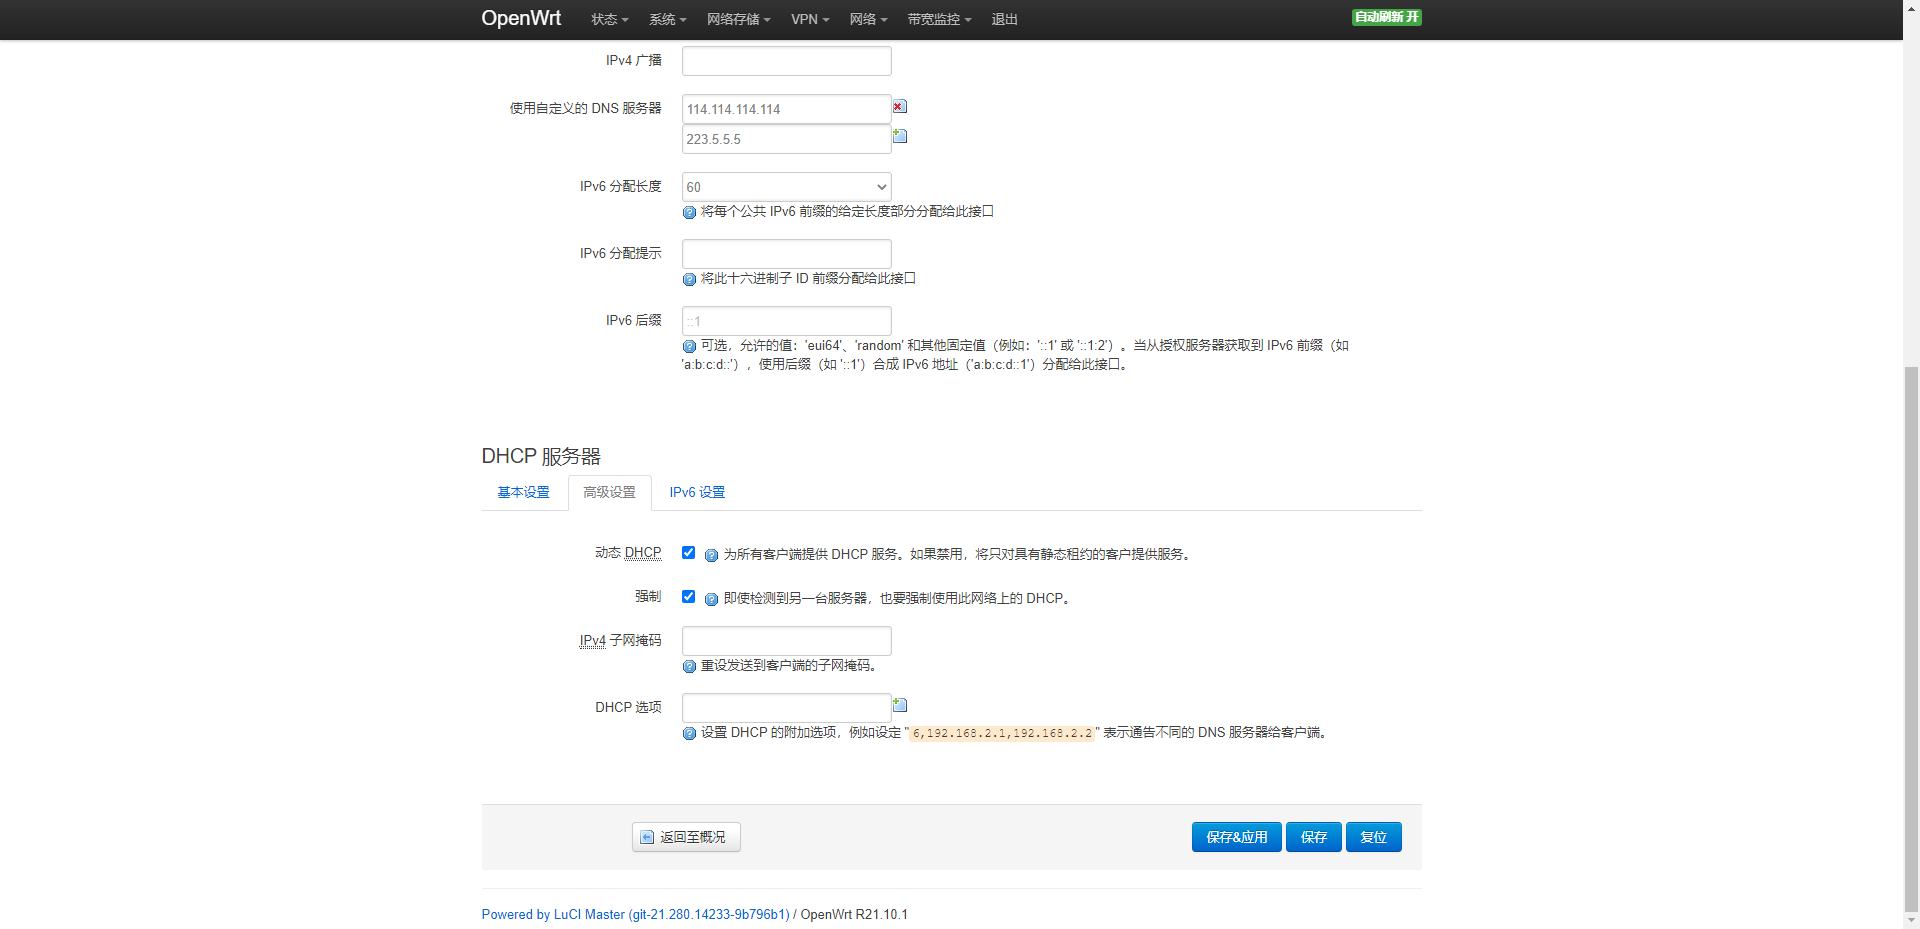Click the help icon beside 强制 option
Image resolution: width=1920 pixels, height=929 pixels.
[x=711, y=599]
